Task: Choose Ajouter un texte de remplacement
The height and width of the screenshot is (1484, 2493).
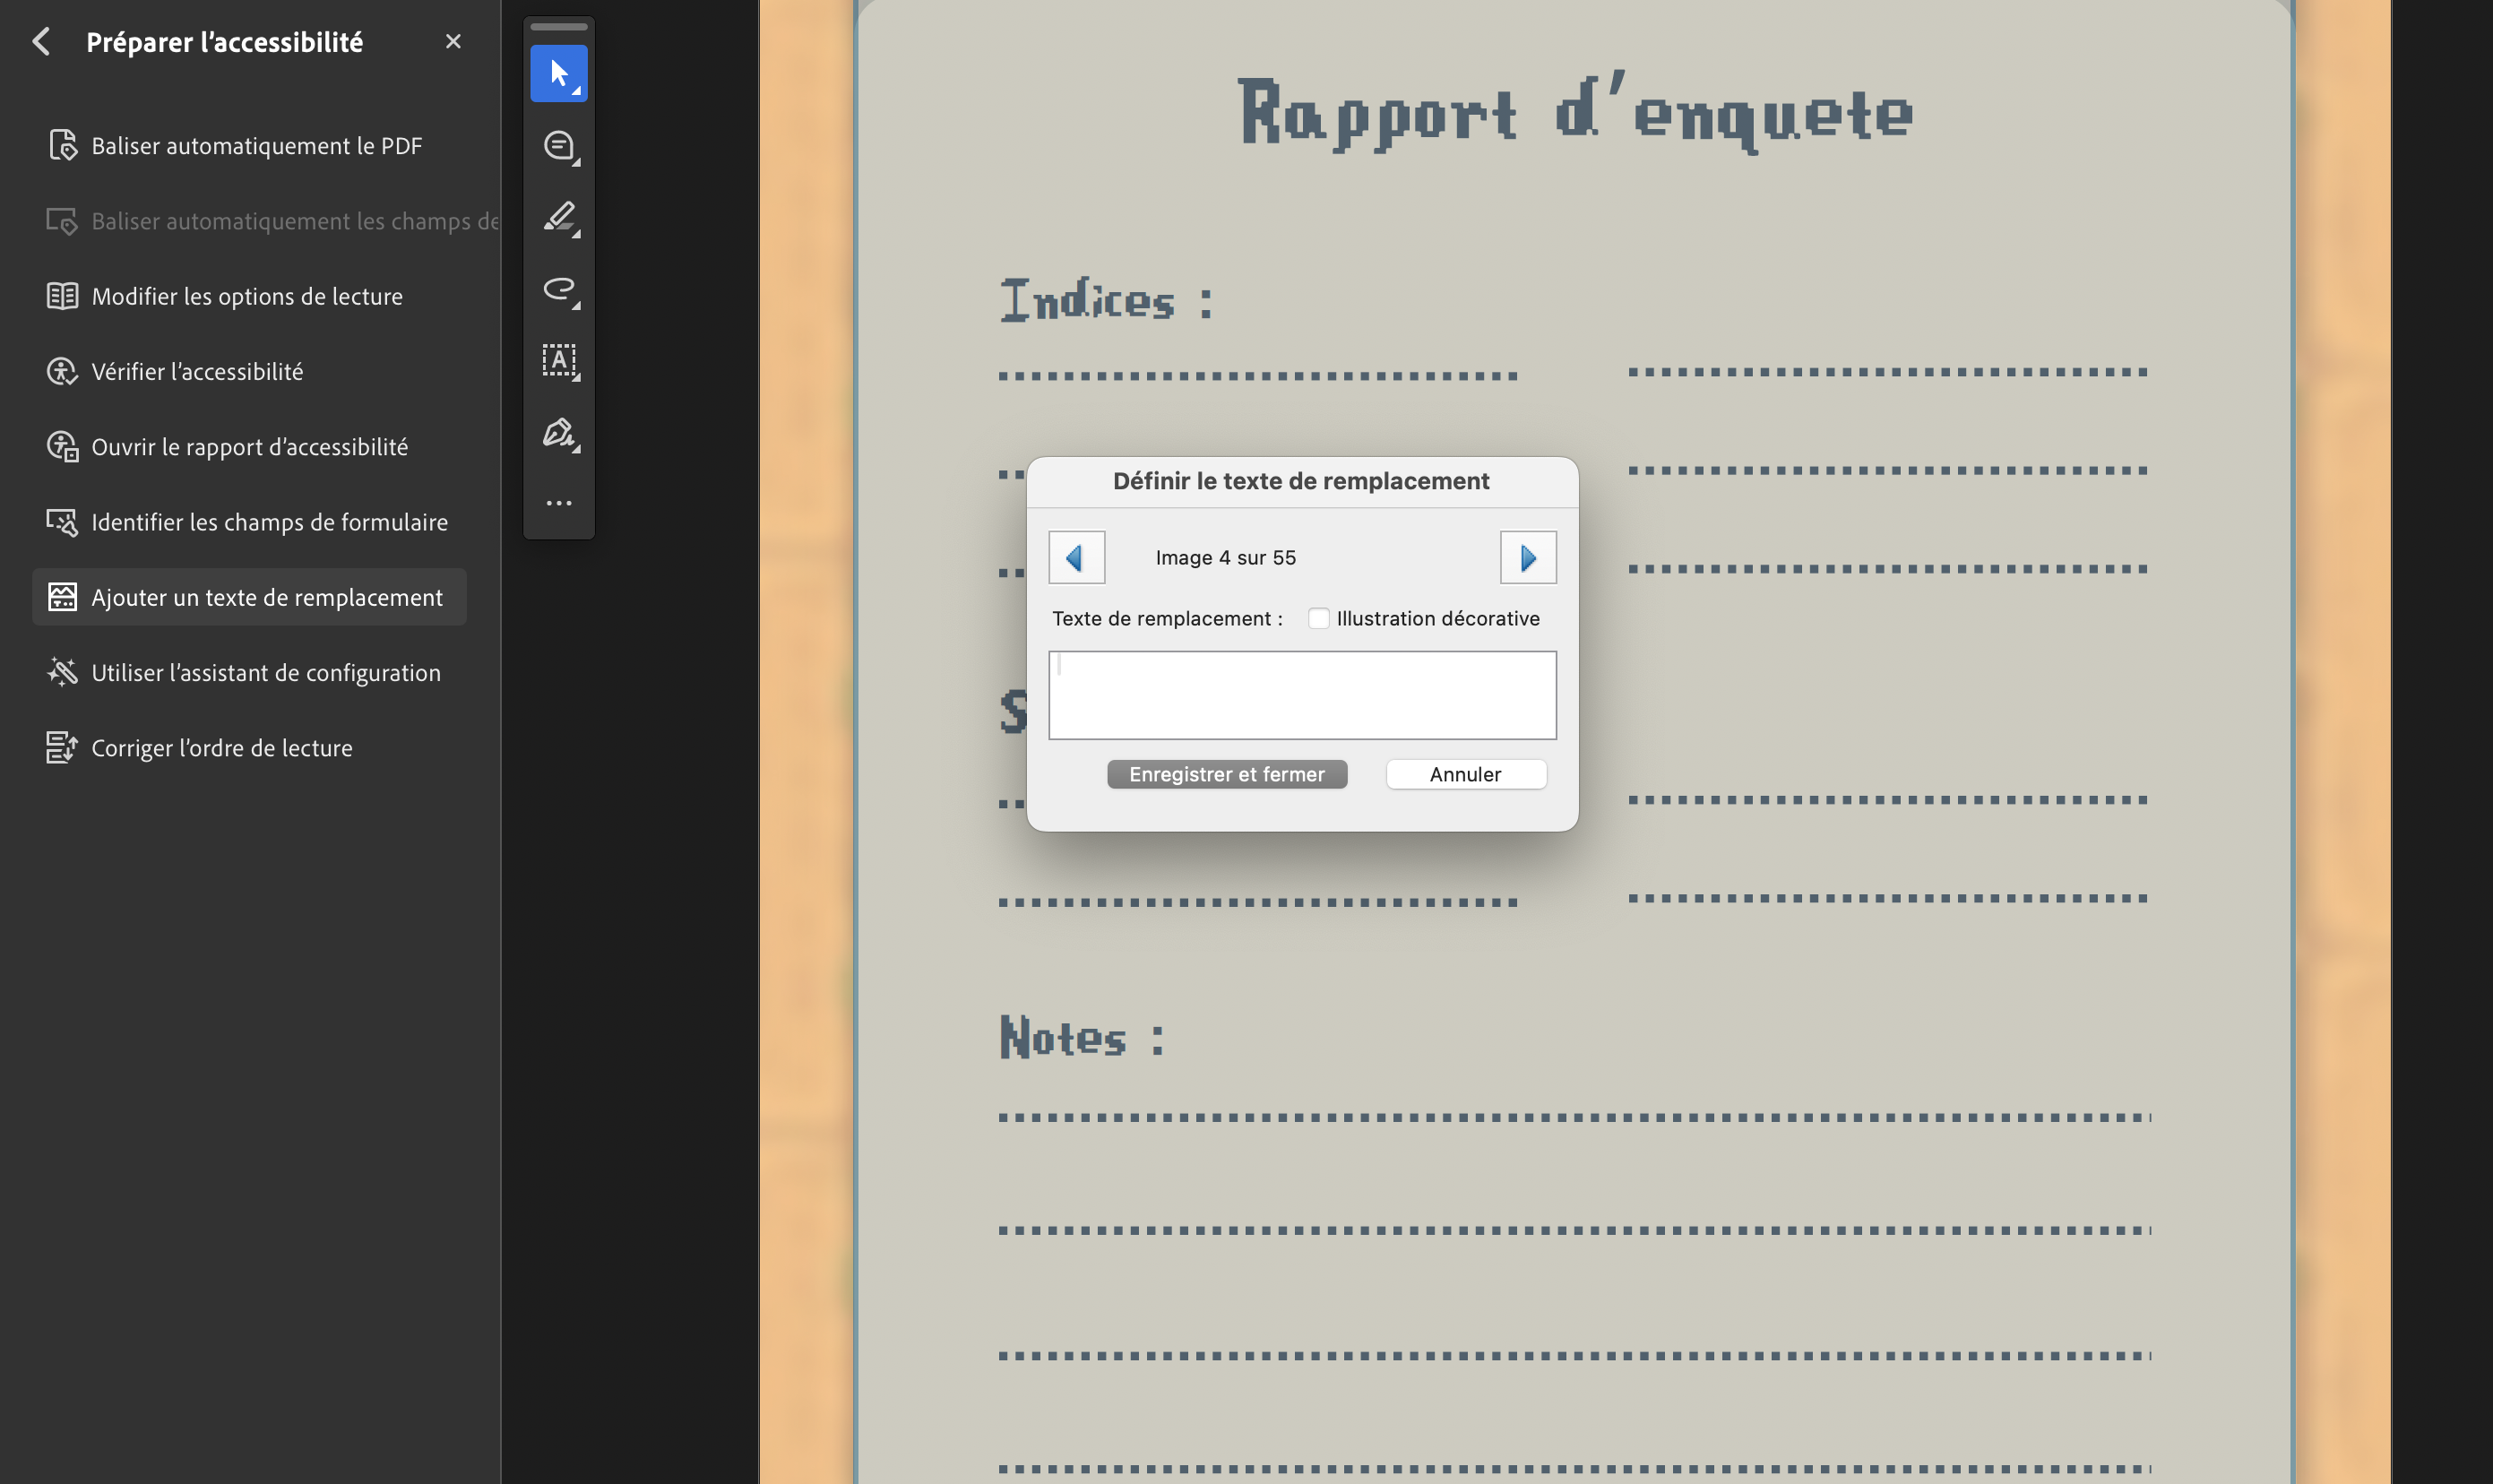Action: [x=250, y=597]
